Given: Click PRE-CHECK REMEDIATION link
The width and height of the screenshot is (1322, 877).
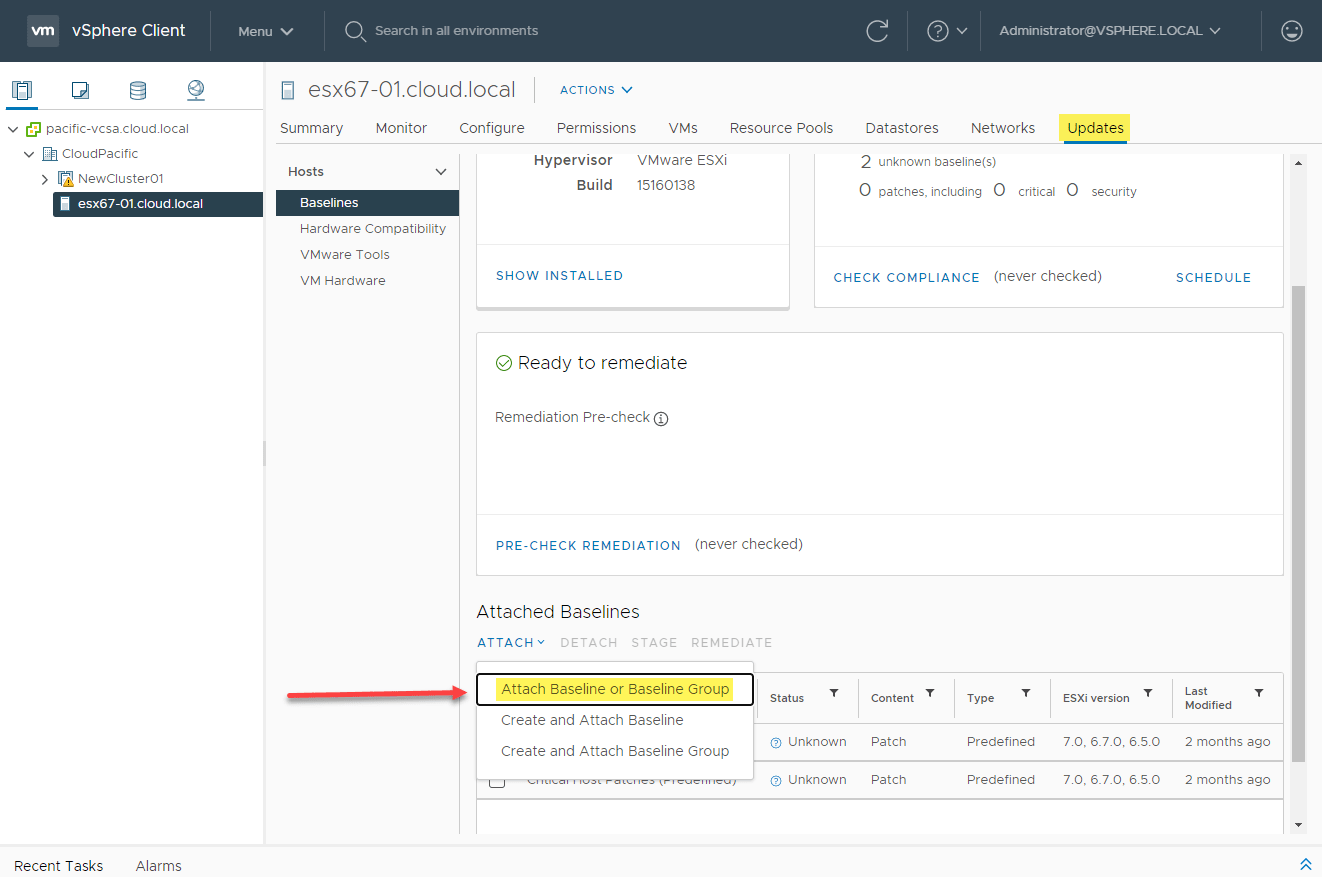Looking at the screenshot, I should [588, 546].
